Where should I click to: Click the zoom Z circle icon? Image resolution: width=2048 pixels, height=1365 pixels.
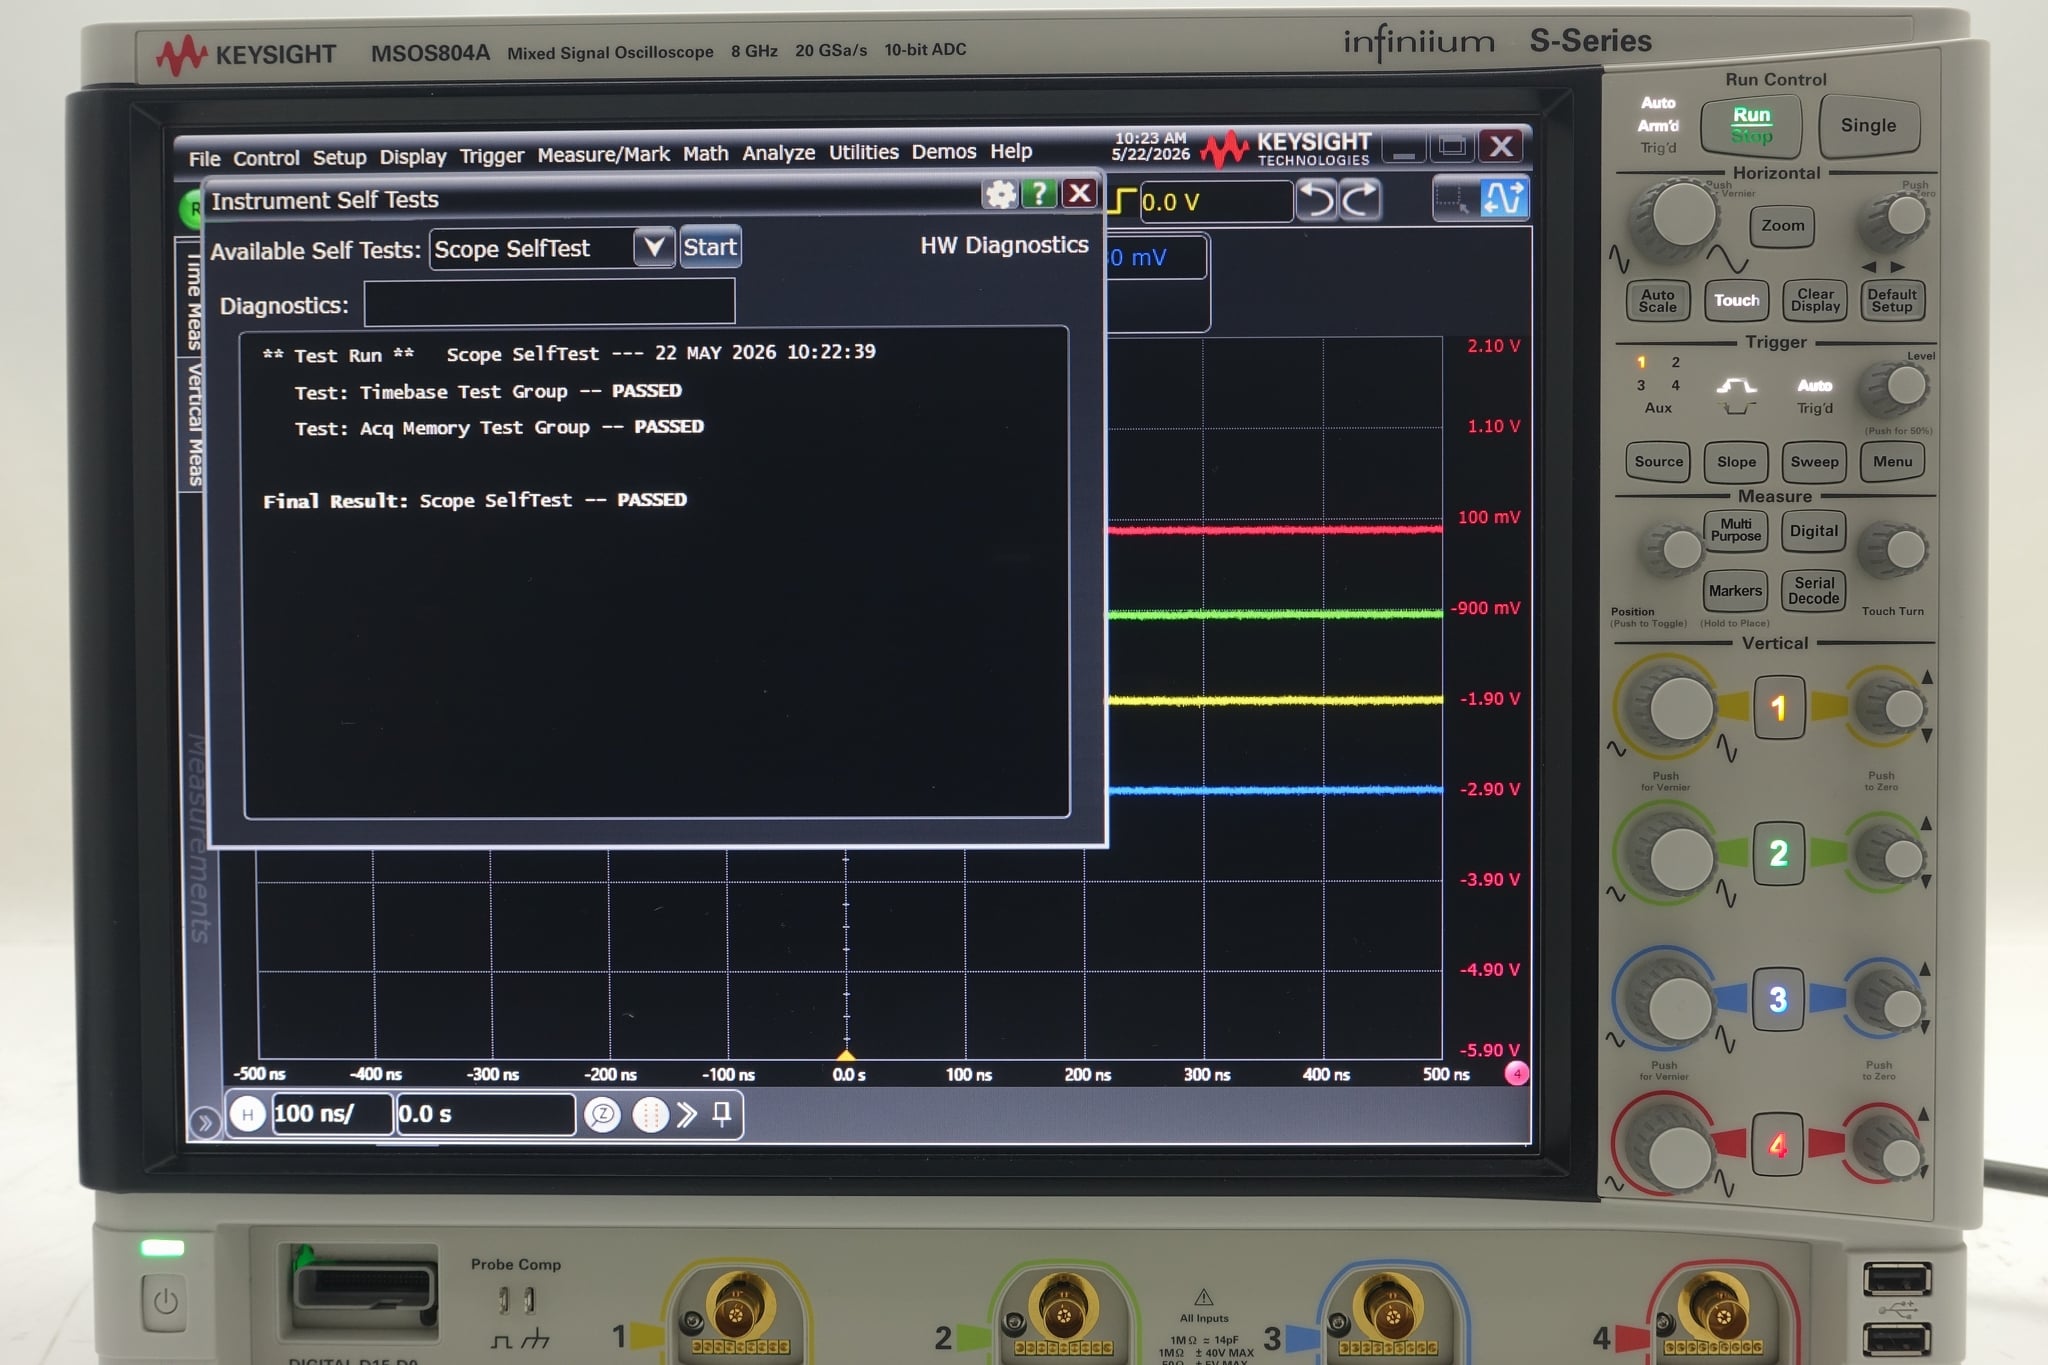click(x=602, y=1114)
